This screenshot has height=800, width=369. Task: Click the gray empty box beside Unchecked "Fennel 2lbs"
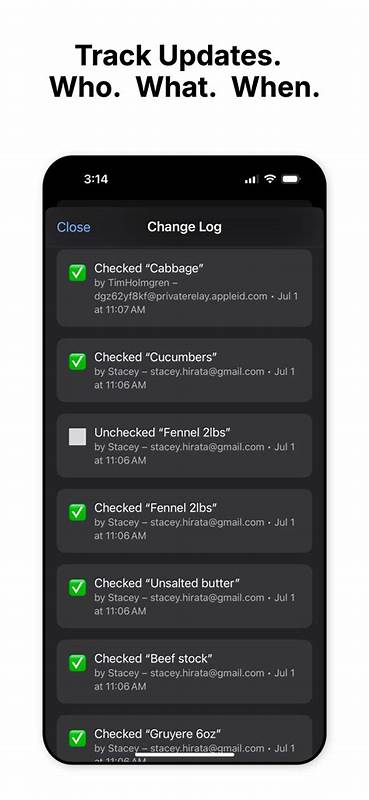pyautogui.click(x=78, y=437)
